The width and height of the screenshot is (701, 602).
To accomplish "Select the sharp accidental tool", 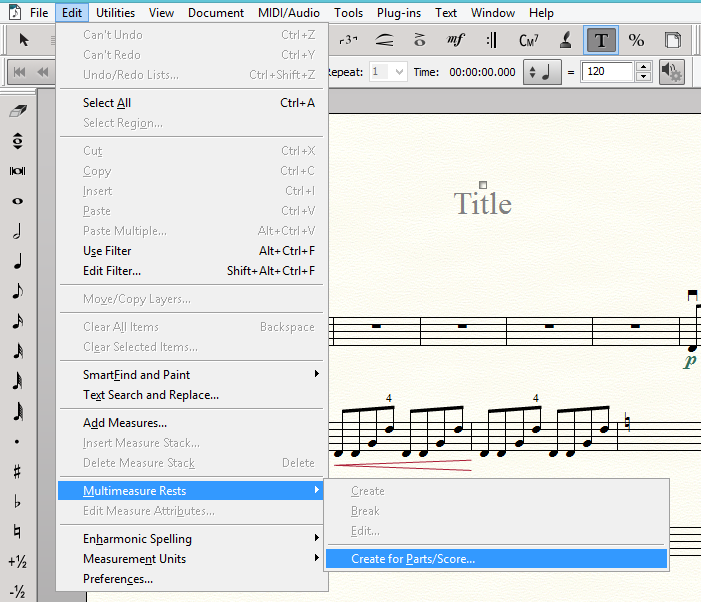I will pos(17,471).
